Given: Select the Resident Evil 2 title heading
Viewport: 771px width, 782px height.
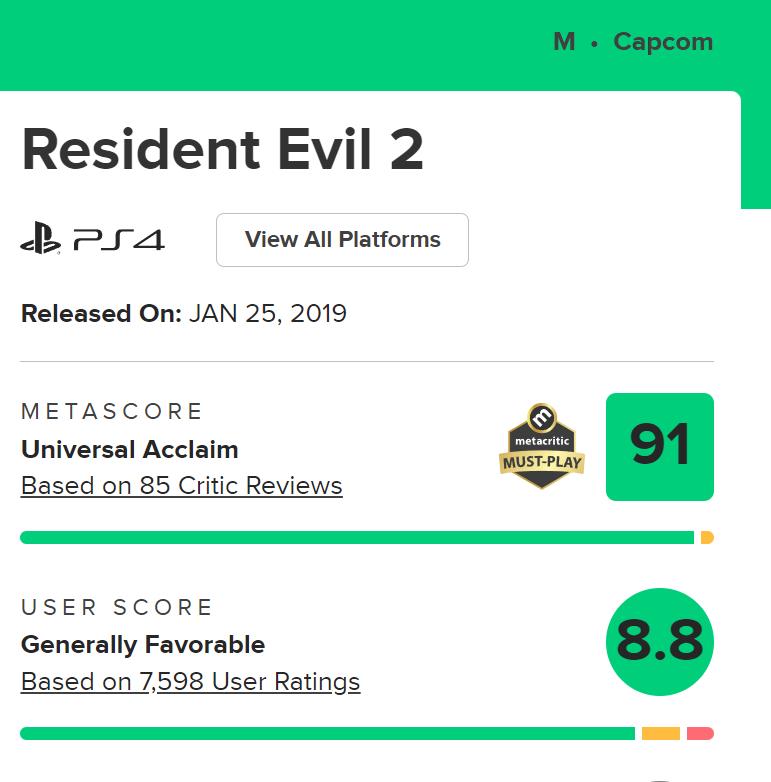Looking at the screenshot, I should [222, 150].
